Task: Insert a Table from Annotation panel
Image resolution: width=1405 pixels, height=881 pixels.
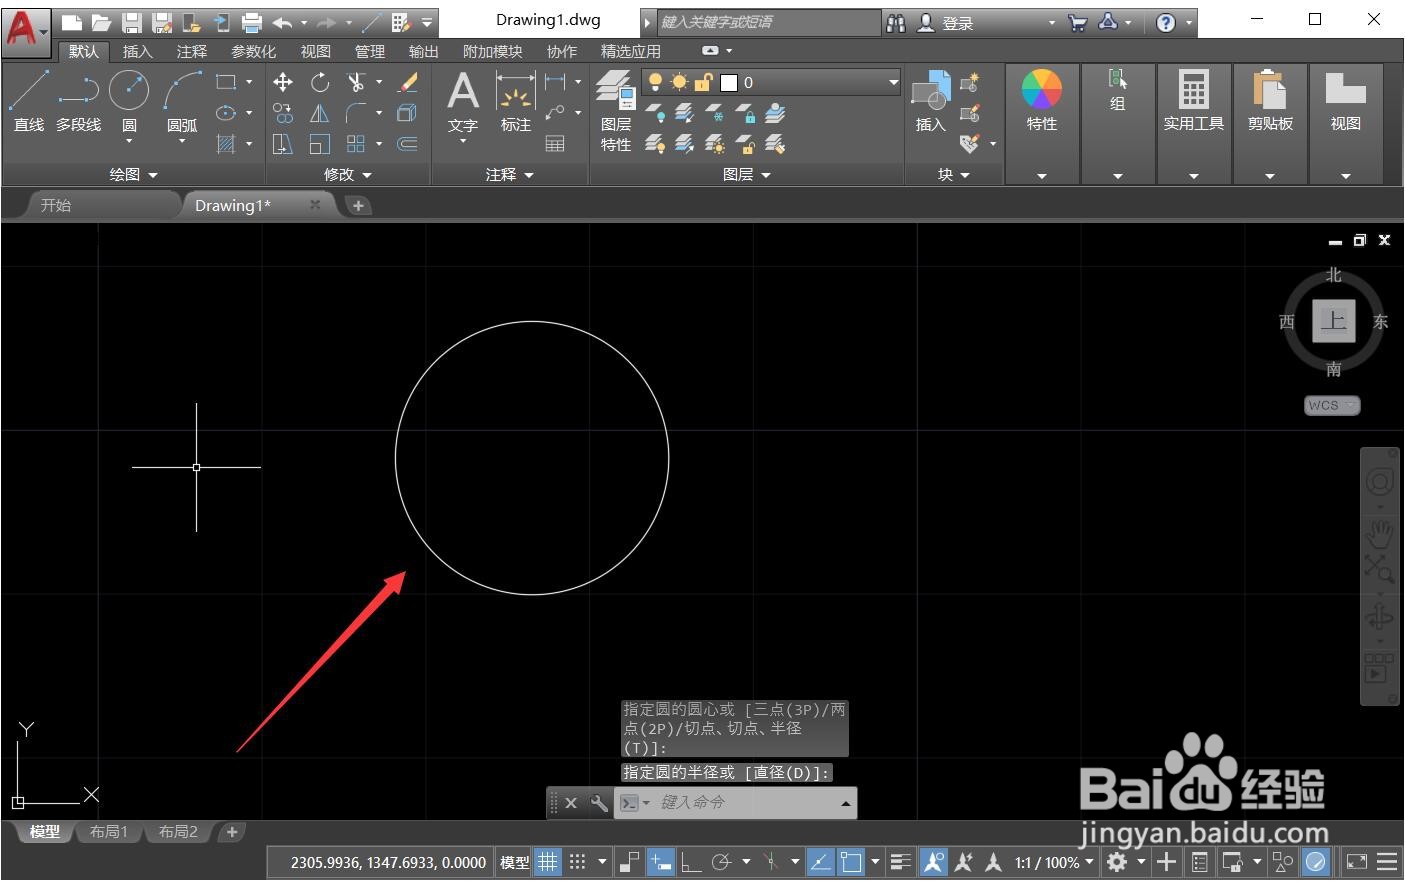Action: pyautogui.click(x=555, y=144)
